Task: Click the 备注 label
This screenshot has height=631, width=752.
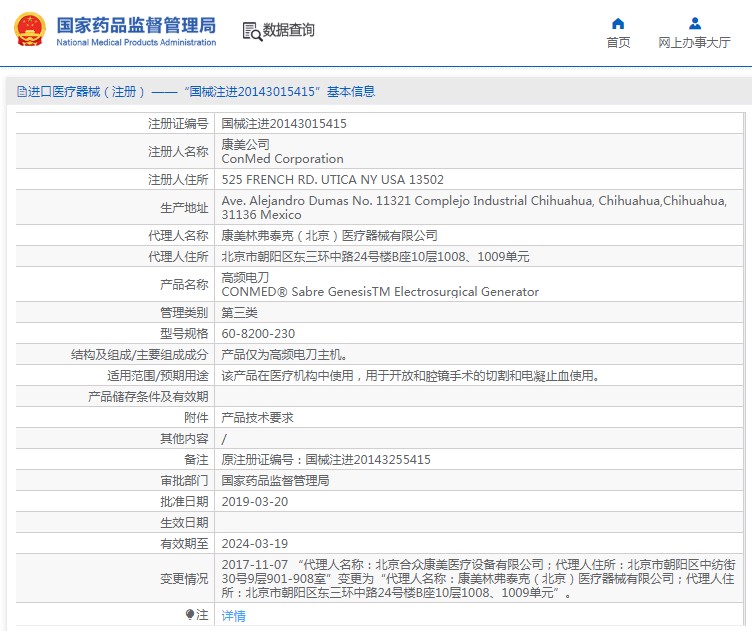Action: [196, 460]
